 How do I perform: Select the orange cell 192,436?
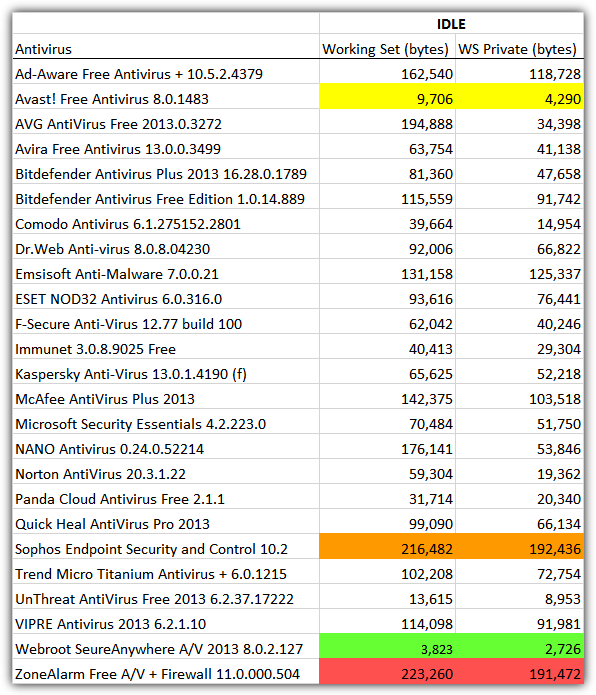(x=519, y=546)
